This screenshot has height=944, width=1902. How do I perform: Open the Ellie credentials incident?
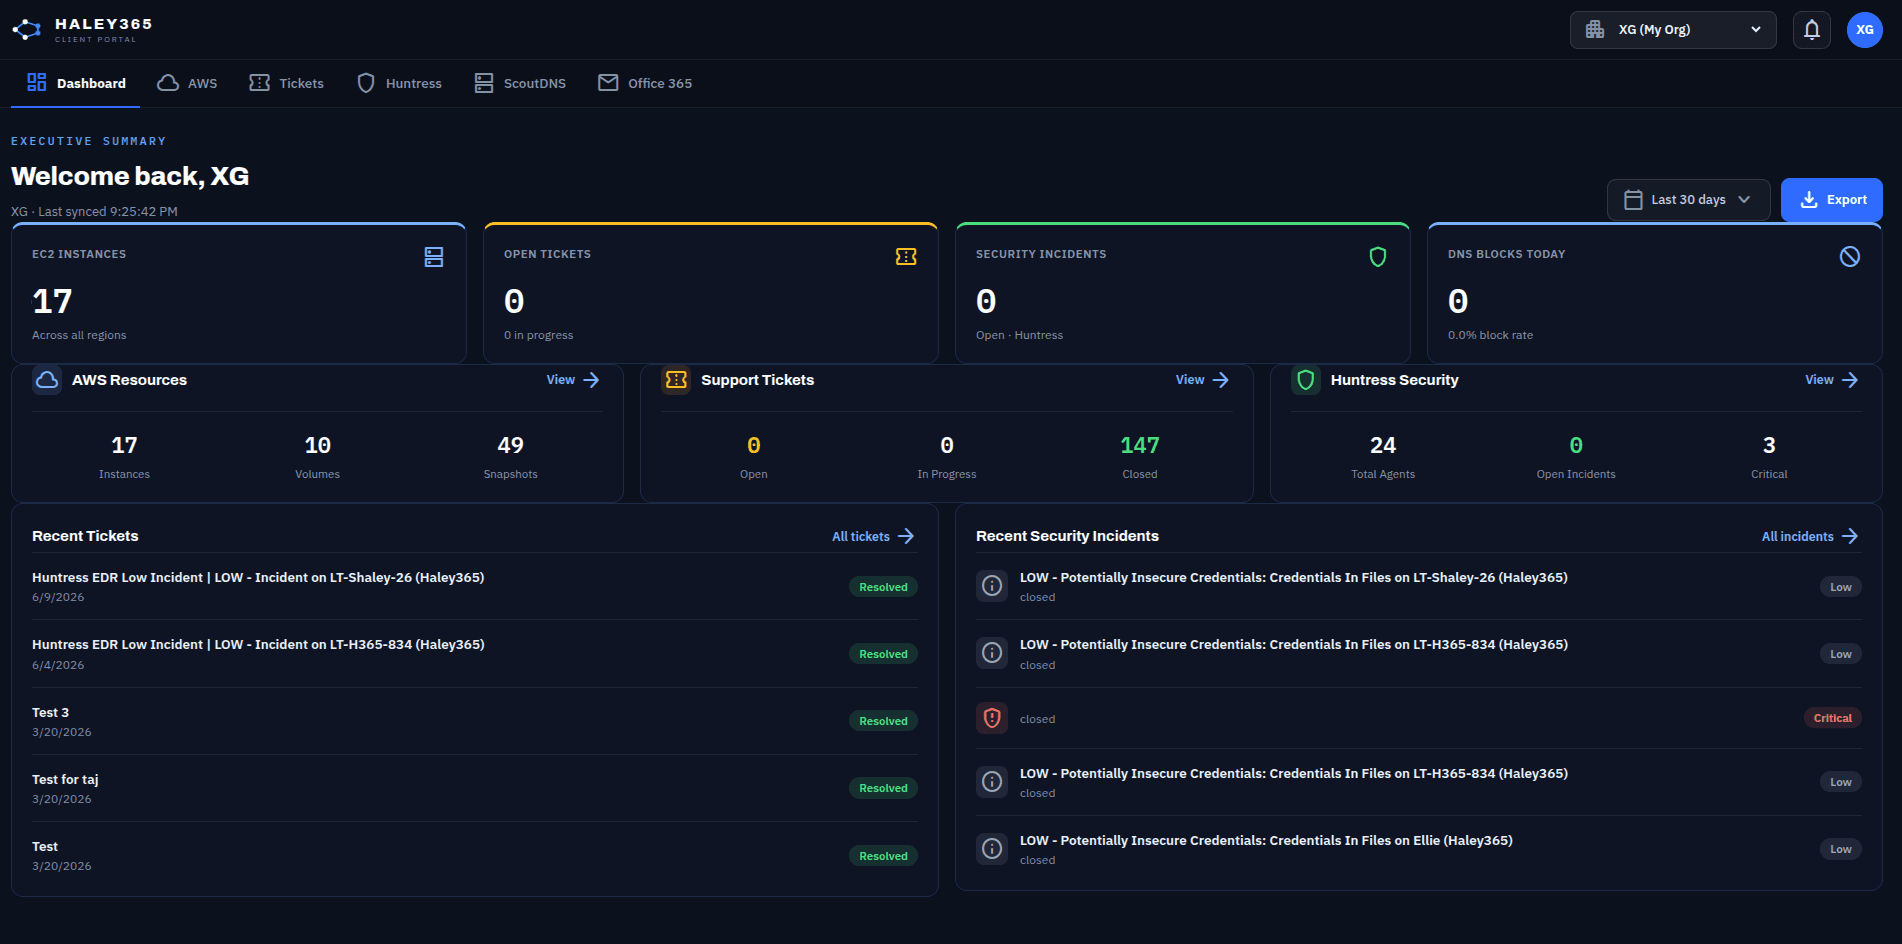click(x=1419, y=849)
